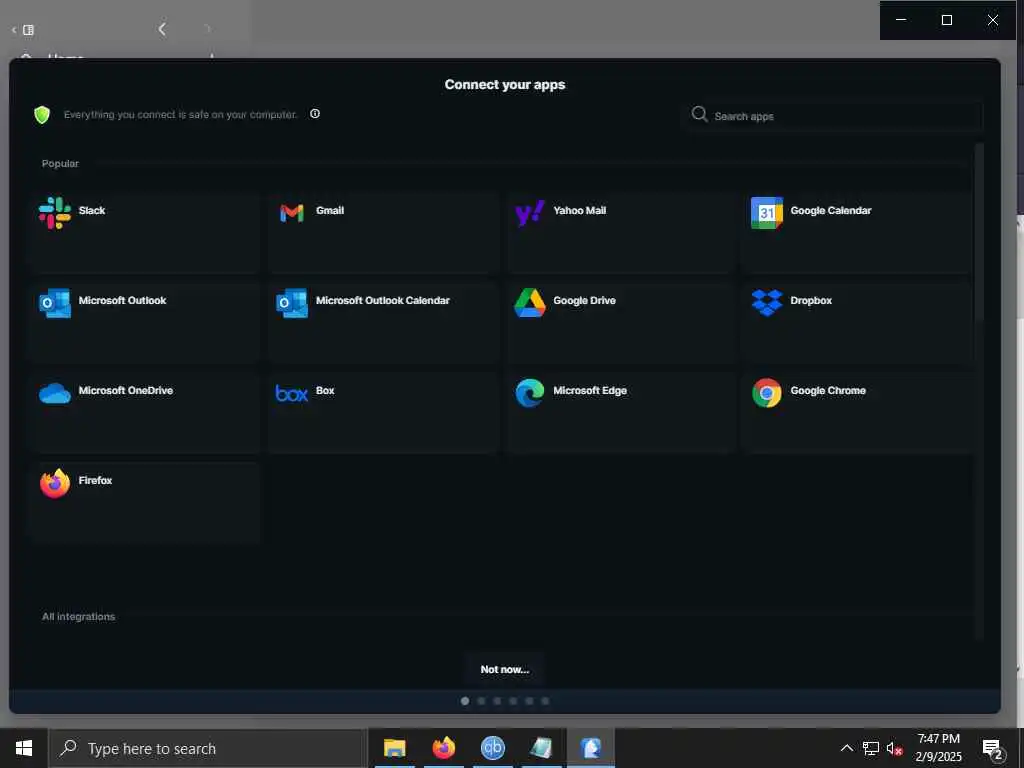The image size is (1024, 768).
Task: Click the 'Google Calendar' label text
Action: point(831,210)
